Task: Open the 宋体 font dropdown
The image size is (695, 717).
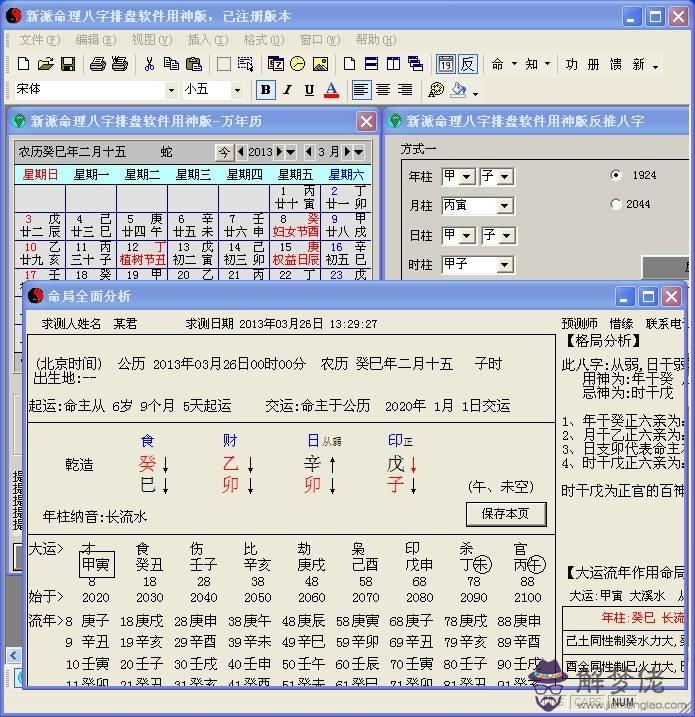Action: pos(171,90)
